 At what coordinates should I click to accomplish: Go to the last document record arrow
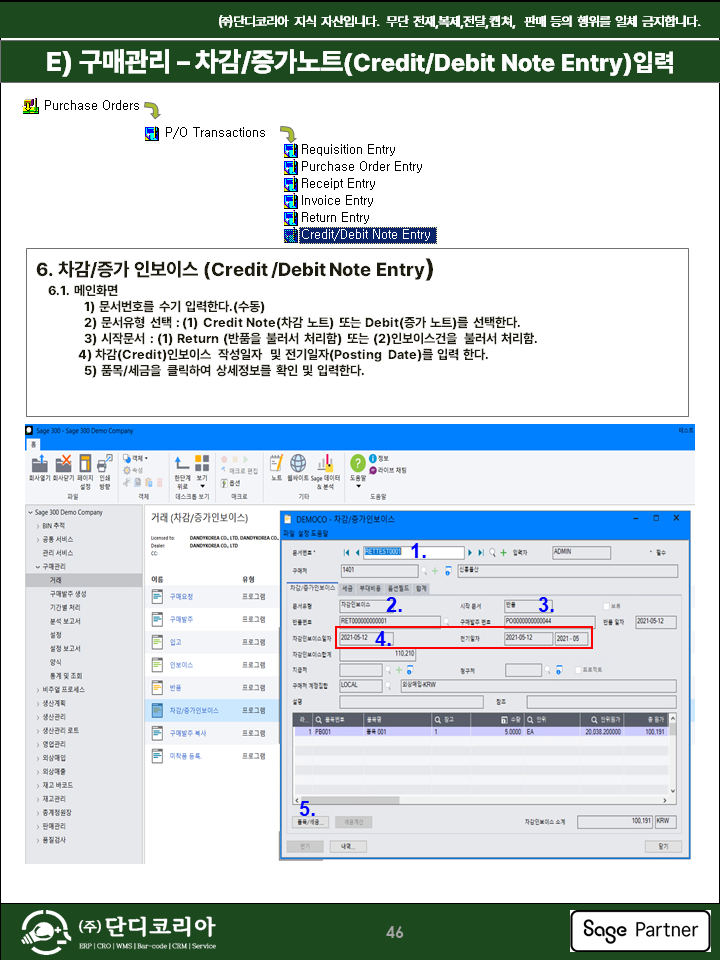(x=481, y=552)
